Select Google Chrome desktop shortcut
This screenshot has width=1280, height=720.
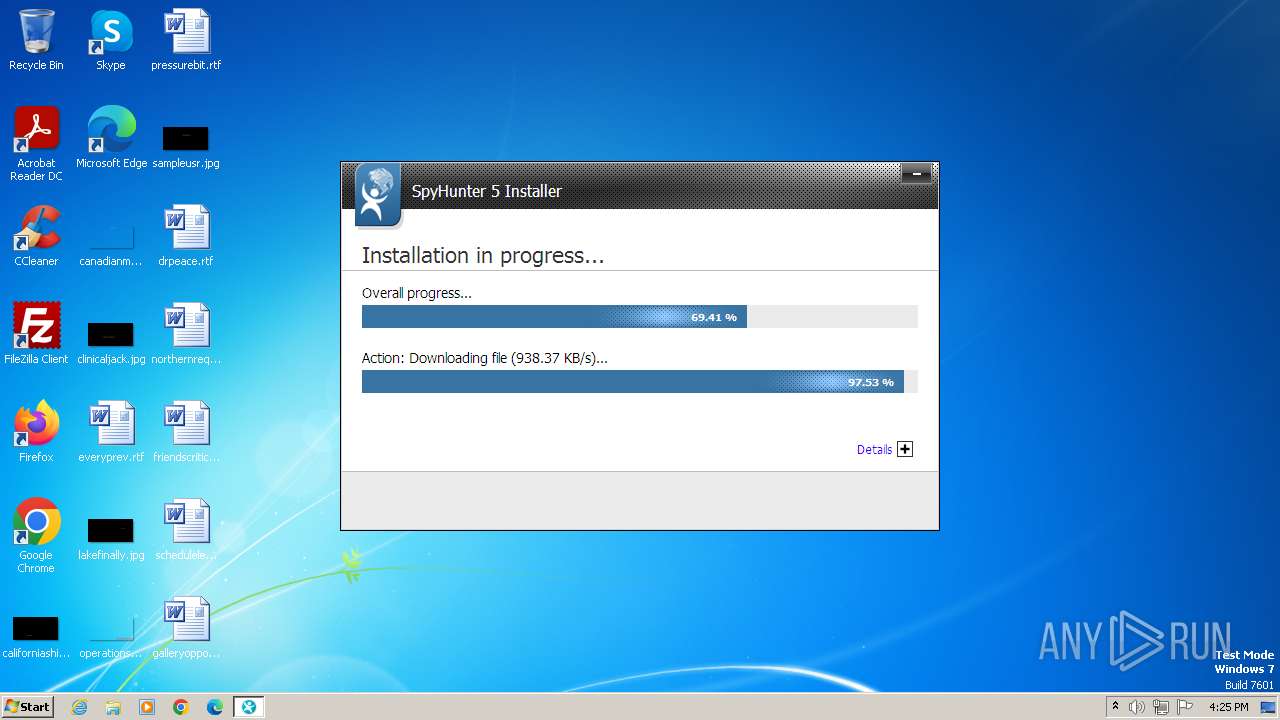36,536
